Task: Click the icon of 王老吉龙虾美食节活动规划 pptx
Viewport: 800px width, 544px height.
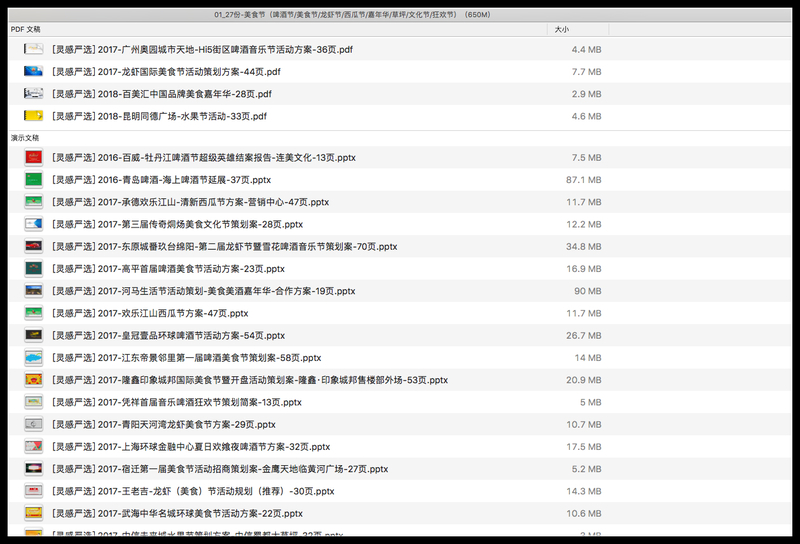Action: click(34, 491)
